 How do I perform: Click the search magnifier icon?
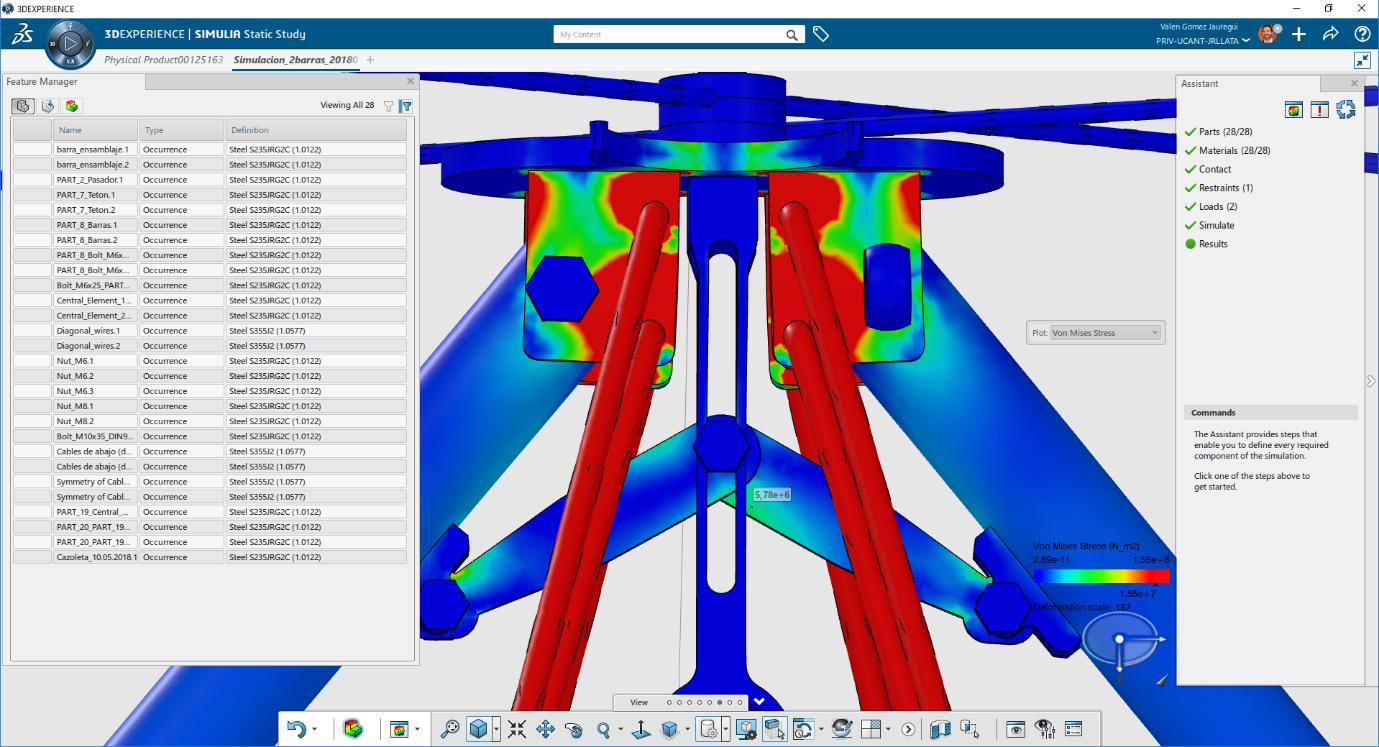click(792, 35)
